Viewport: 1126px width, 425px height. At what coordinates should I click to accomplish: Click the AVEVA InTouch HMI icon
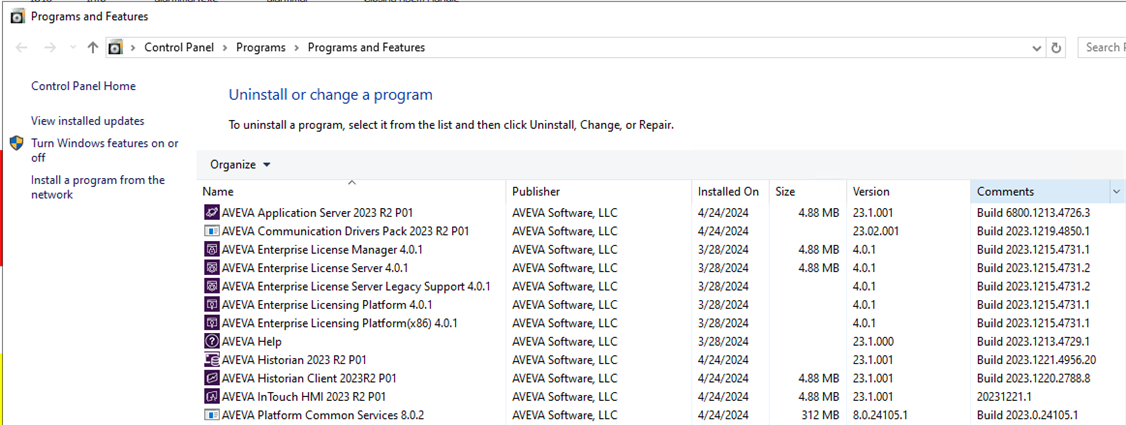pos(211,396)
